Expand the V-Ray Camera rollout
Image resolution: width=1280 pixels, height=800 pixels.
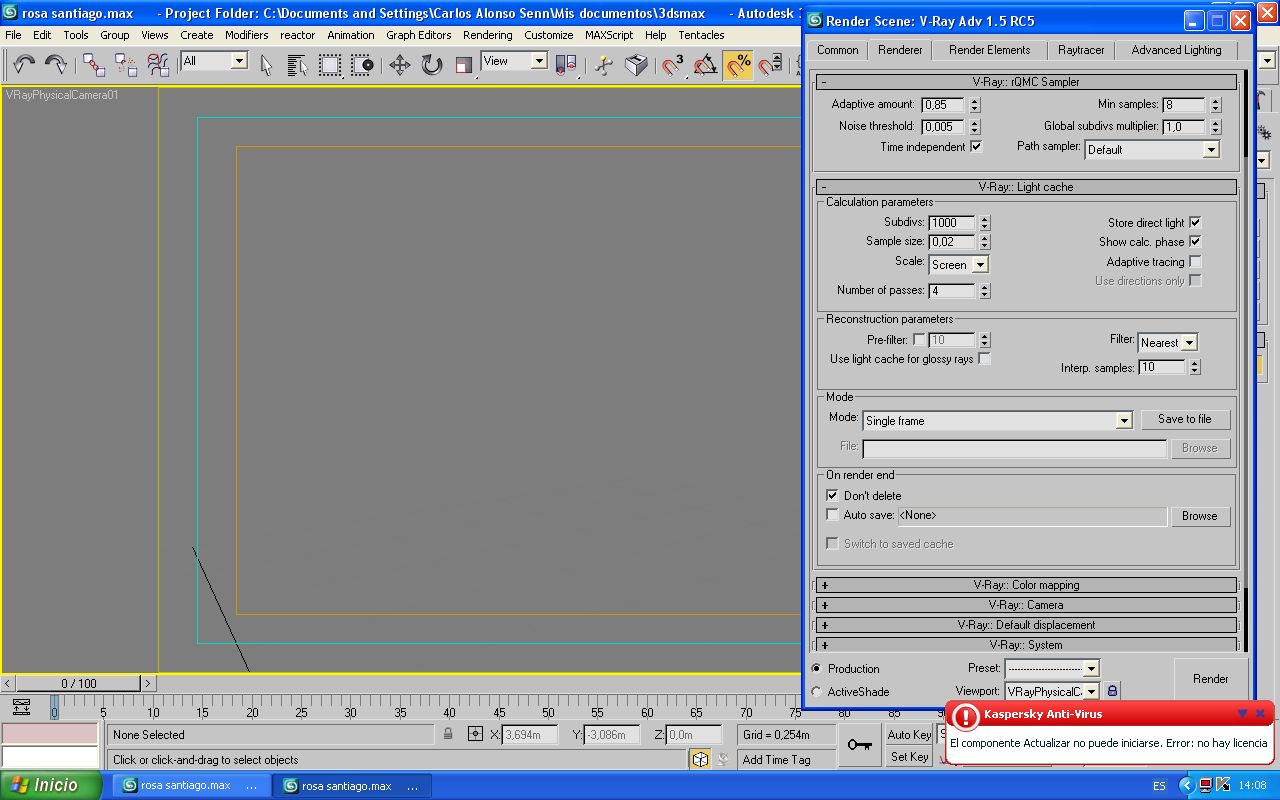tap(1026, 605)
